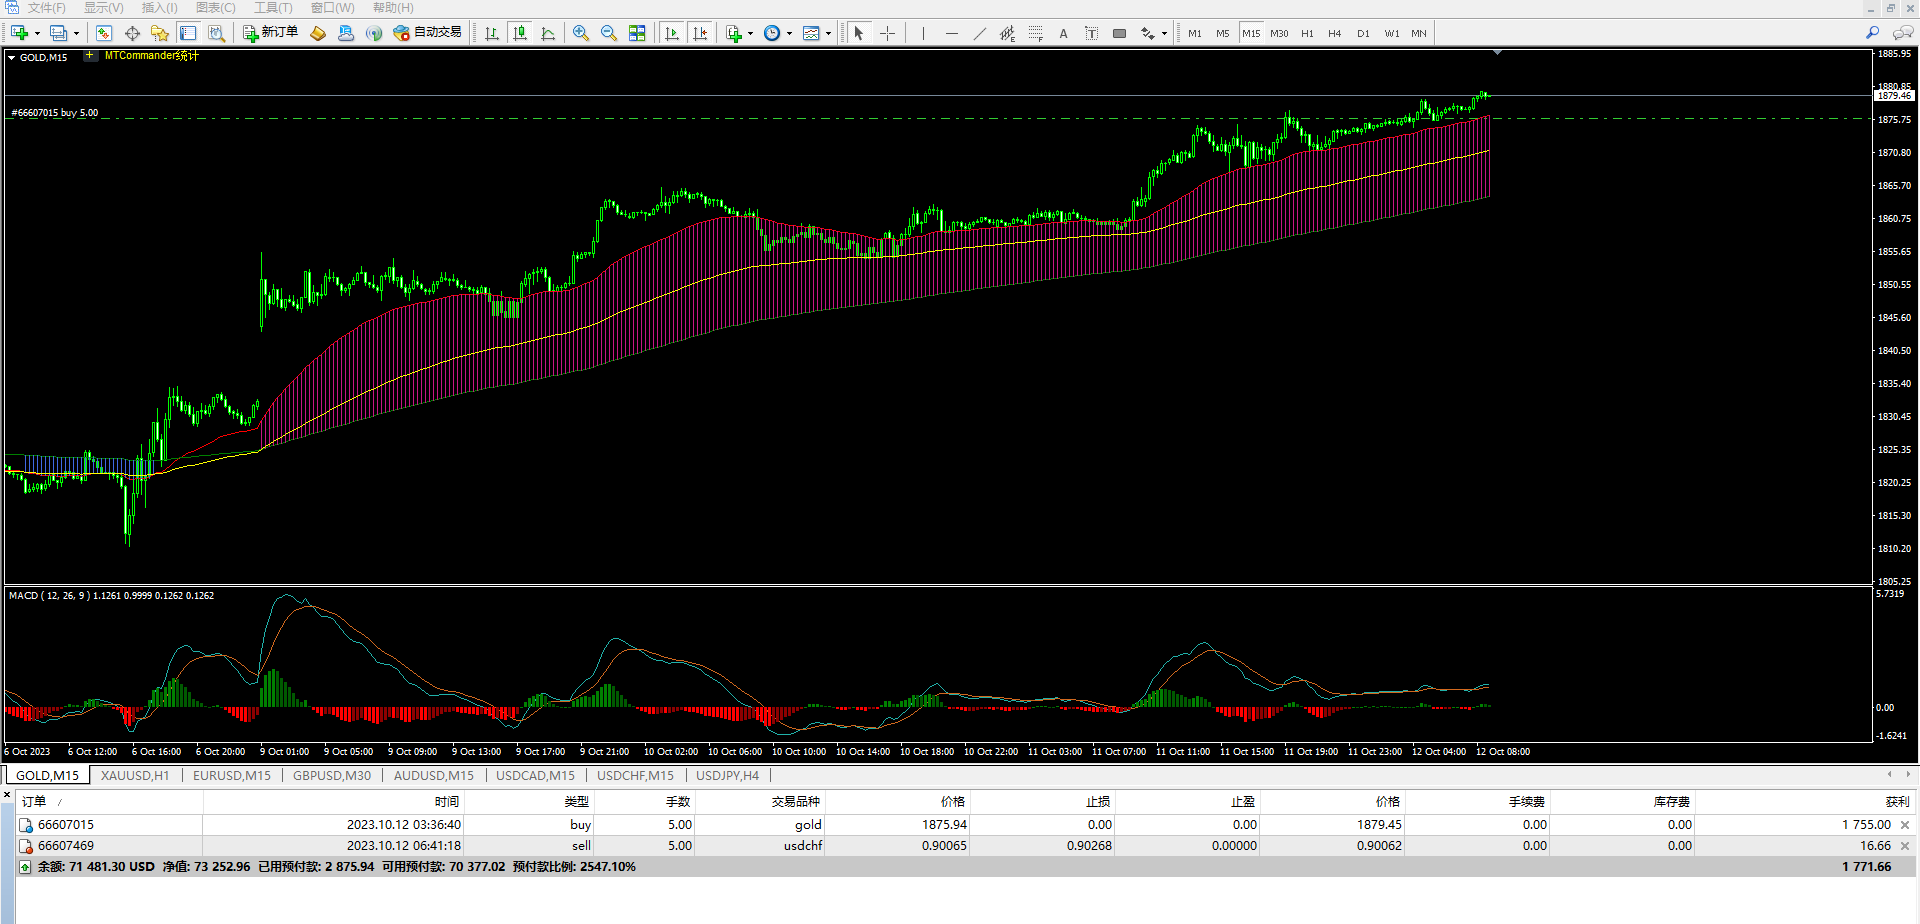Open the Indicators list icon

point(734,33)
